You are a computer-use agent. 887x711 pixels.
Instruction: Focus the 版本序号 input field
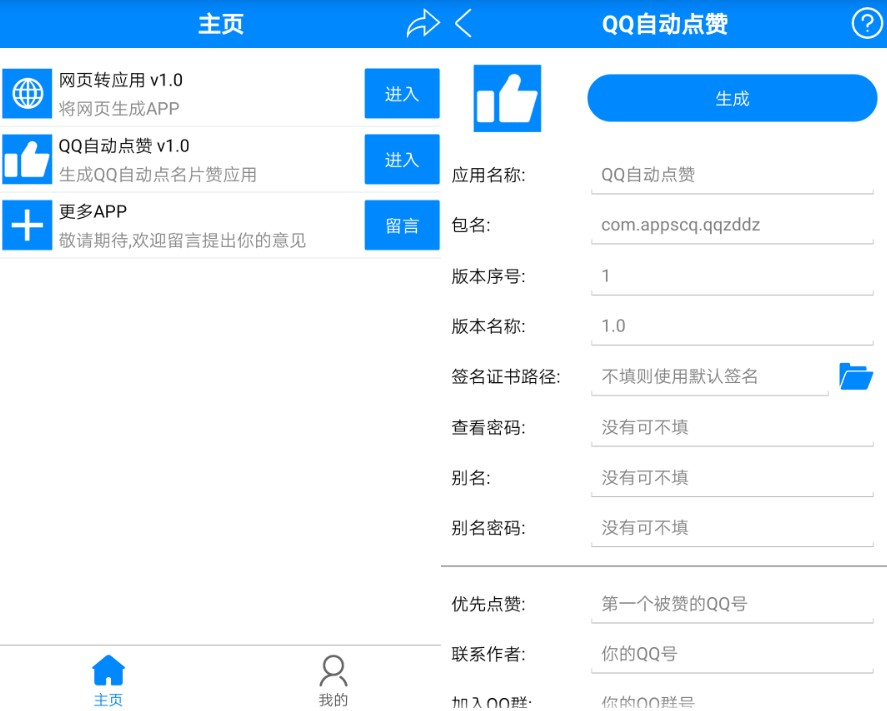coord(732,277)
